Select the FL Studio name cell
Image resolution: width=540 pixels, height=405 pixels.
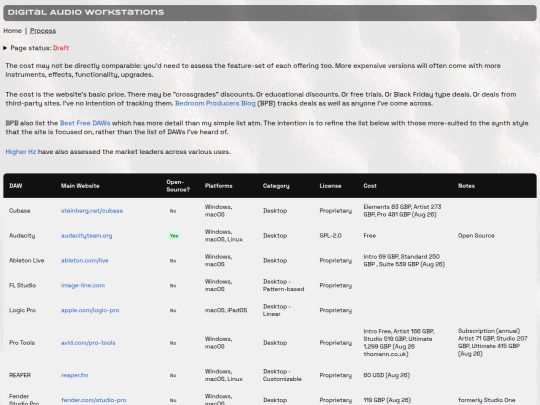22,285
